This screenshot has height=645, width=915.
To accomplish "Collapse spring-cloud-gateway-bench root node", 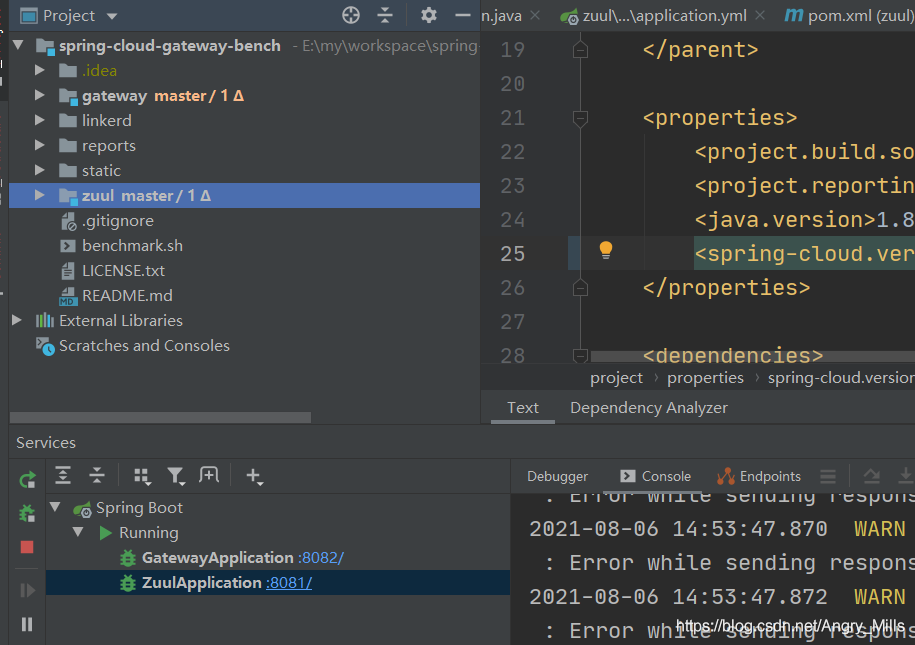I will pyautogui.click(x=18, y=45).
